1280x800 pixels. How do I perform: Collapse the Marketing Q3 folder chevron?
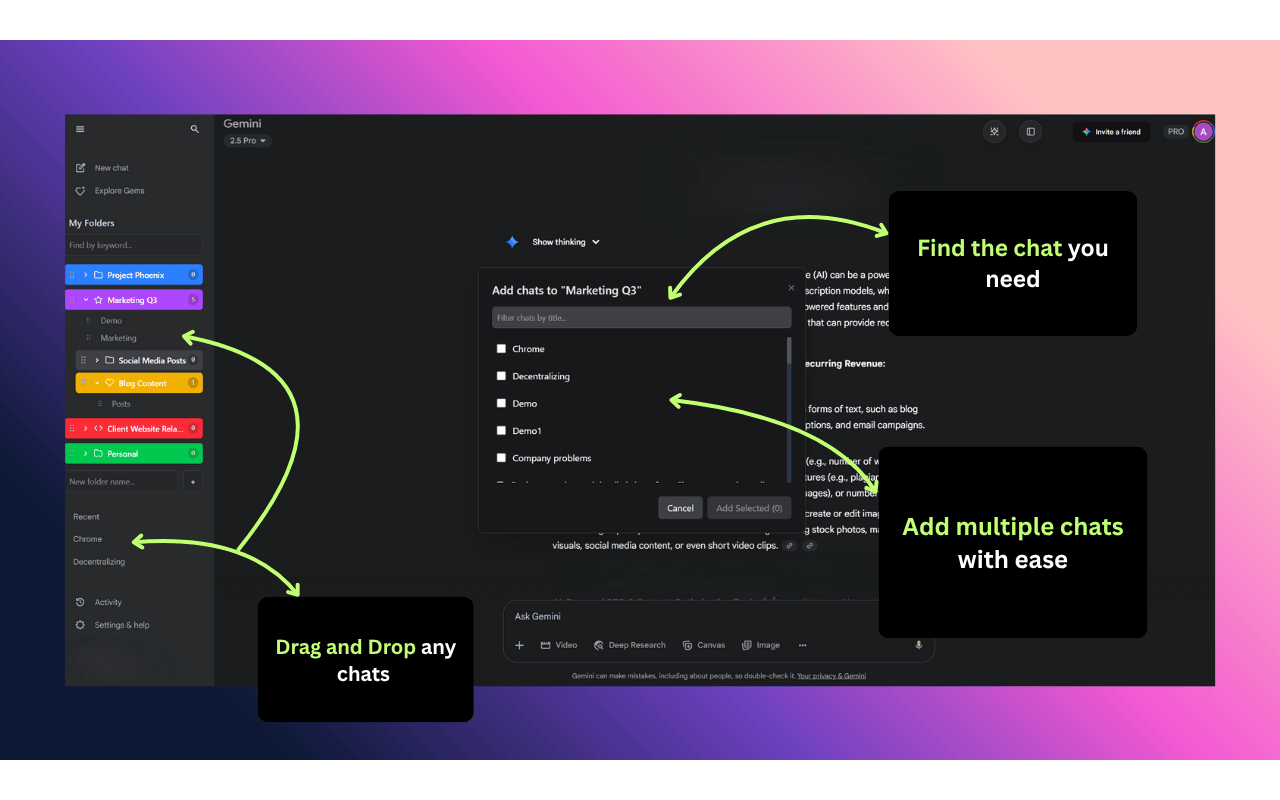(x=86, y=300)
